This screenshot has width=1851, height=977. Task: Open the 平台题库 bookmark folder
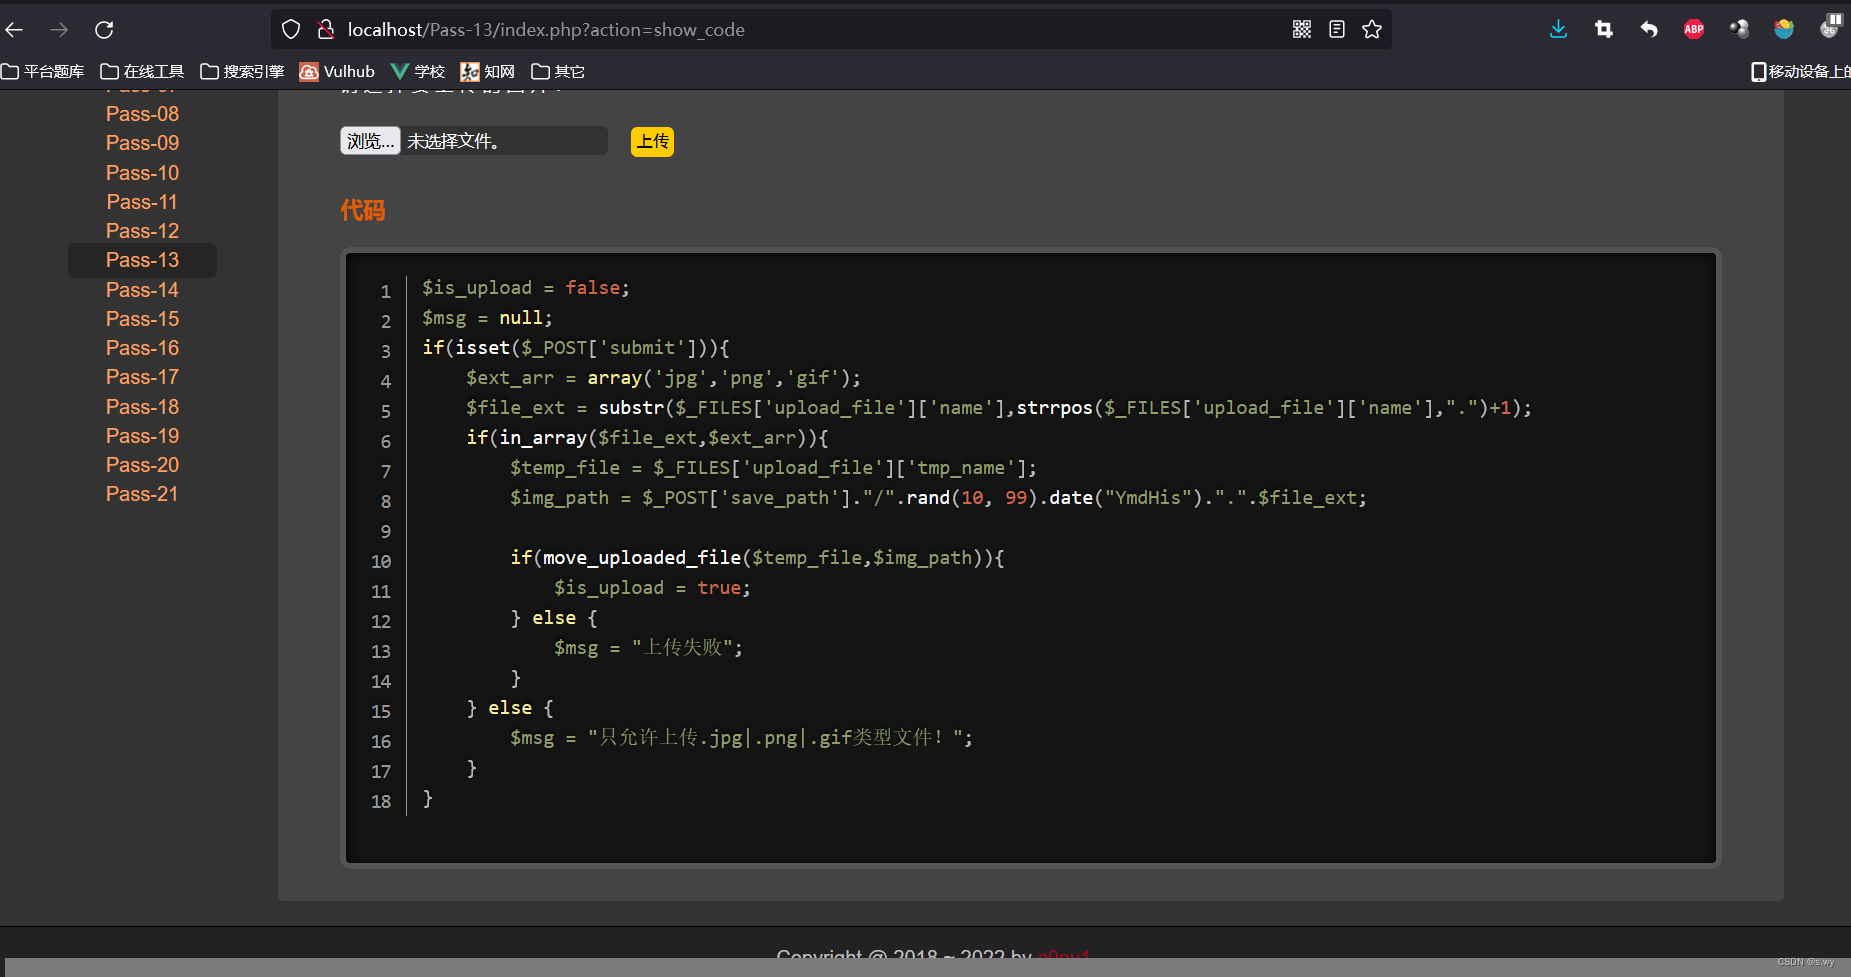click(x=43, y=72)
